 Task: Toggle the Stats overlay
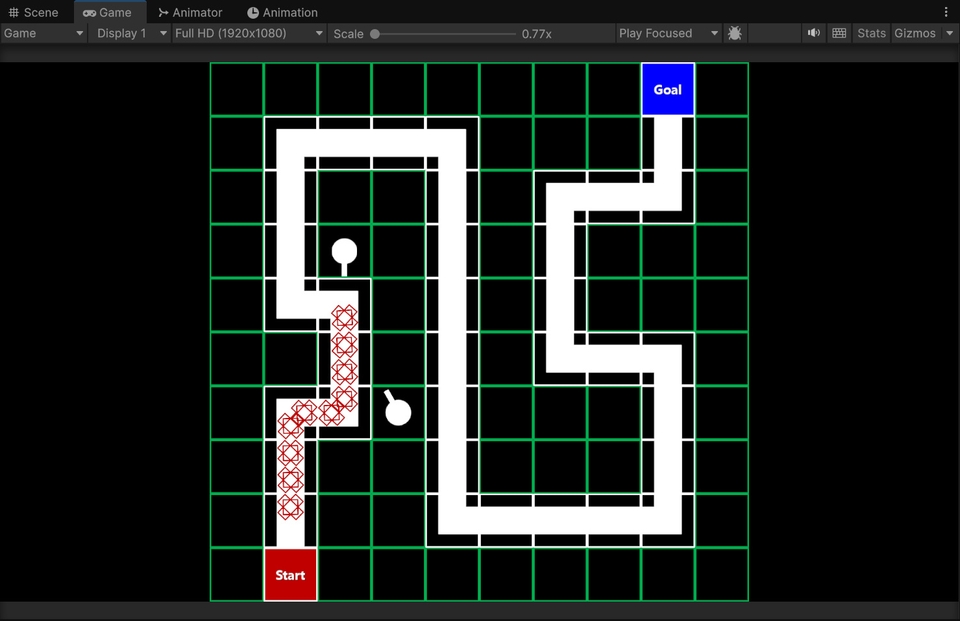click(x=871, y=33)
